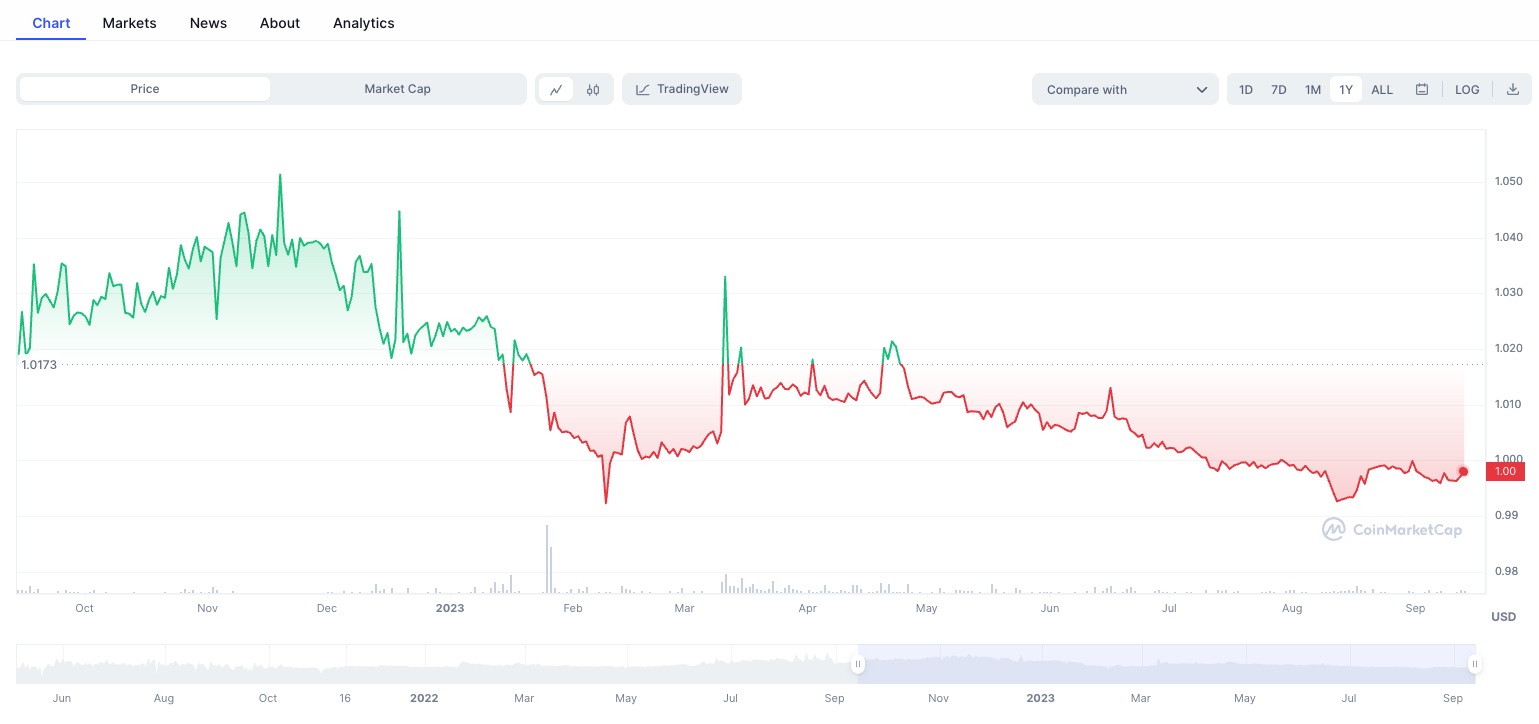The image size is (1539, 724).
Task: Select the ALL time range
Action: pos(1381,89)
